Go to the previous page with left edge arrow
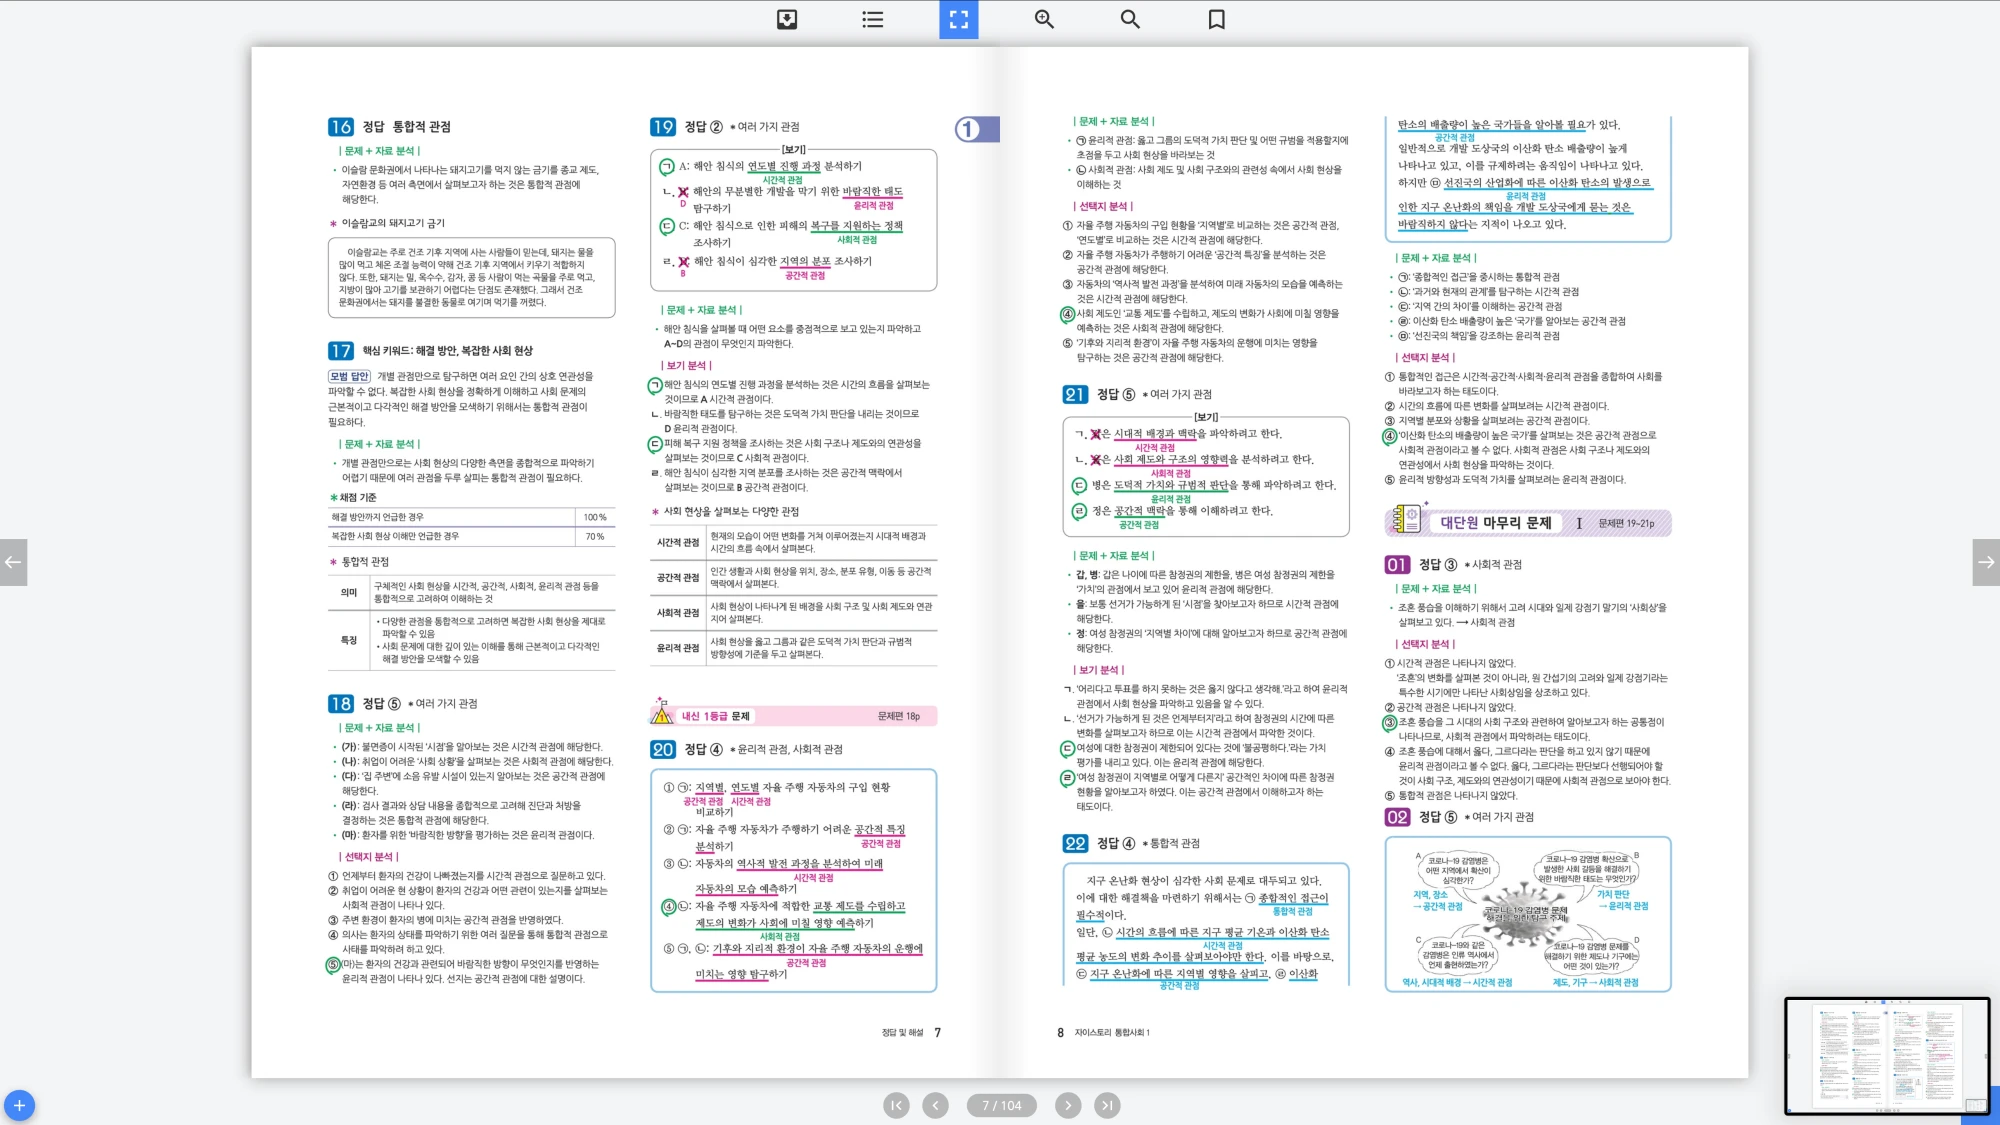2000x1125 pixels. (13, 562)
